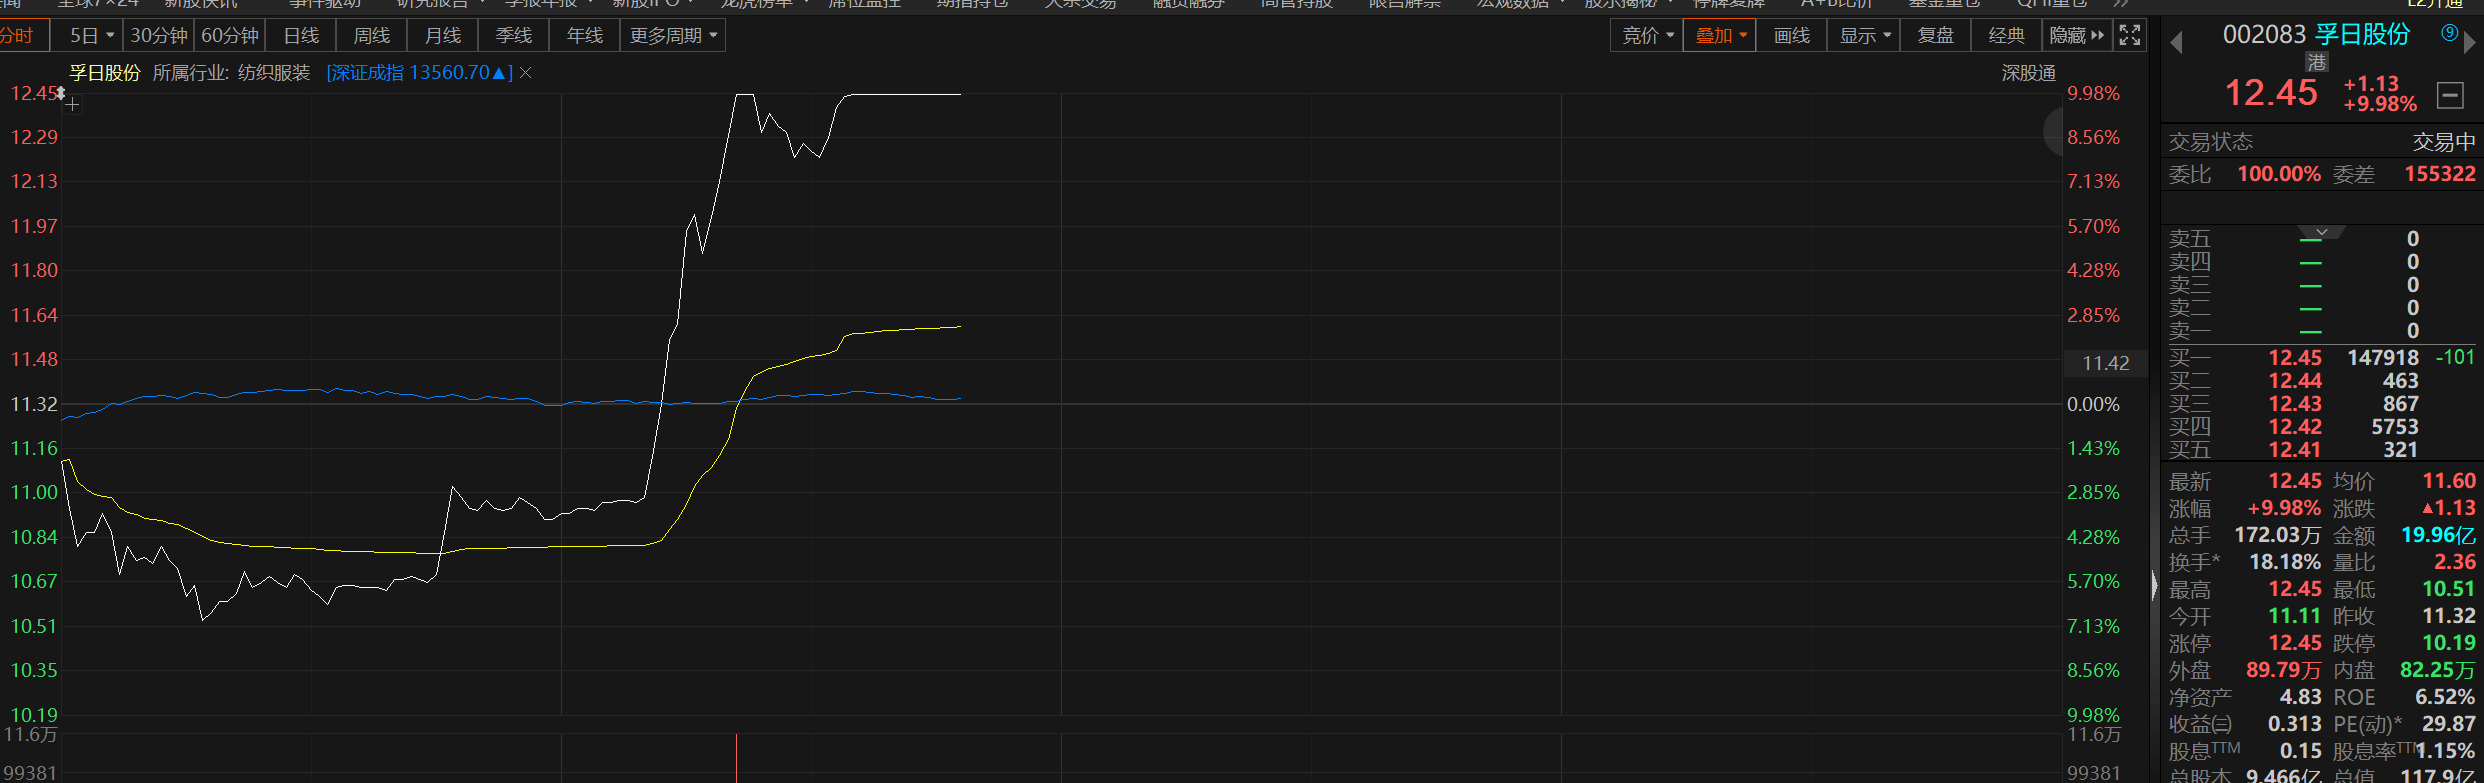This screenshot has width=2484, height=783.
Task: Click the 最低 10.51 value
Action: pyautogui.click(x=2449, y=589)
